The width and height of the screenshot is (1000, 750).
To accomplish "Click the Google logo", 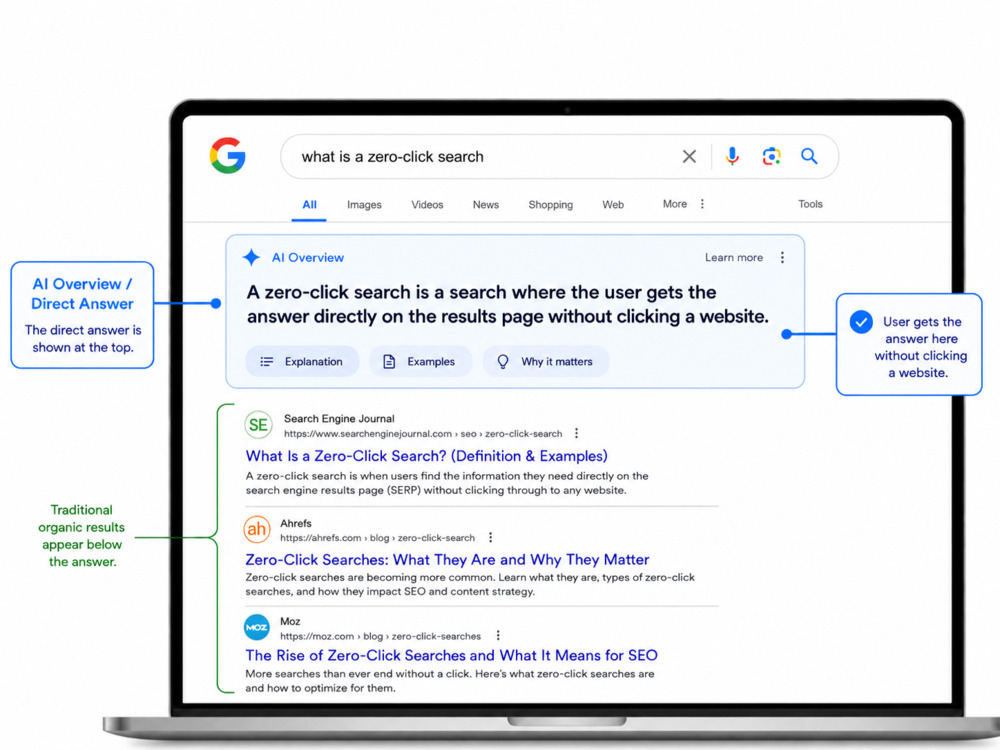I will 228,156.
